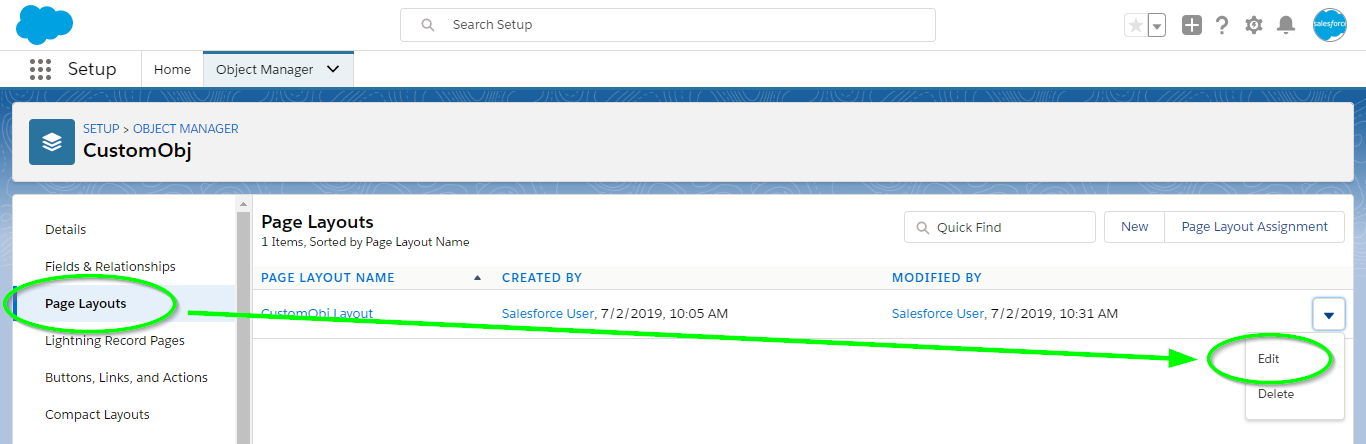Open the CustomObj Layout row action dropdown

(x=1328, y=315)
